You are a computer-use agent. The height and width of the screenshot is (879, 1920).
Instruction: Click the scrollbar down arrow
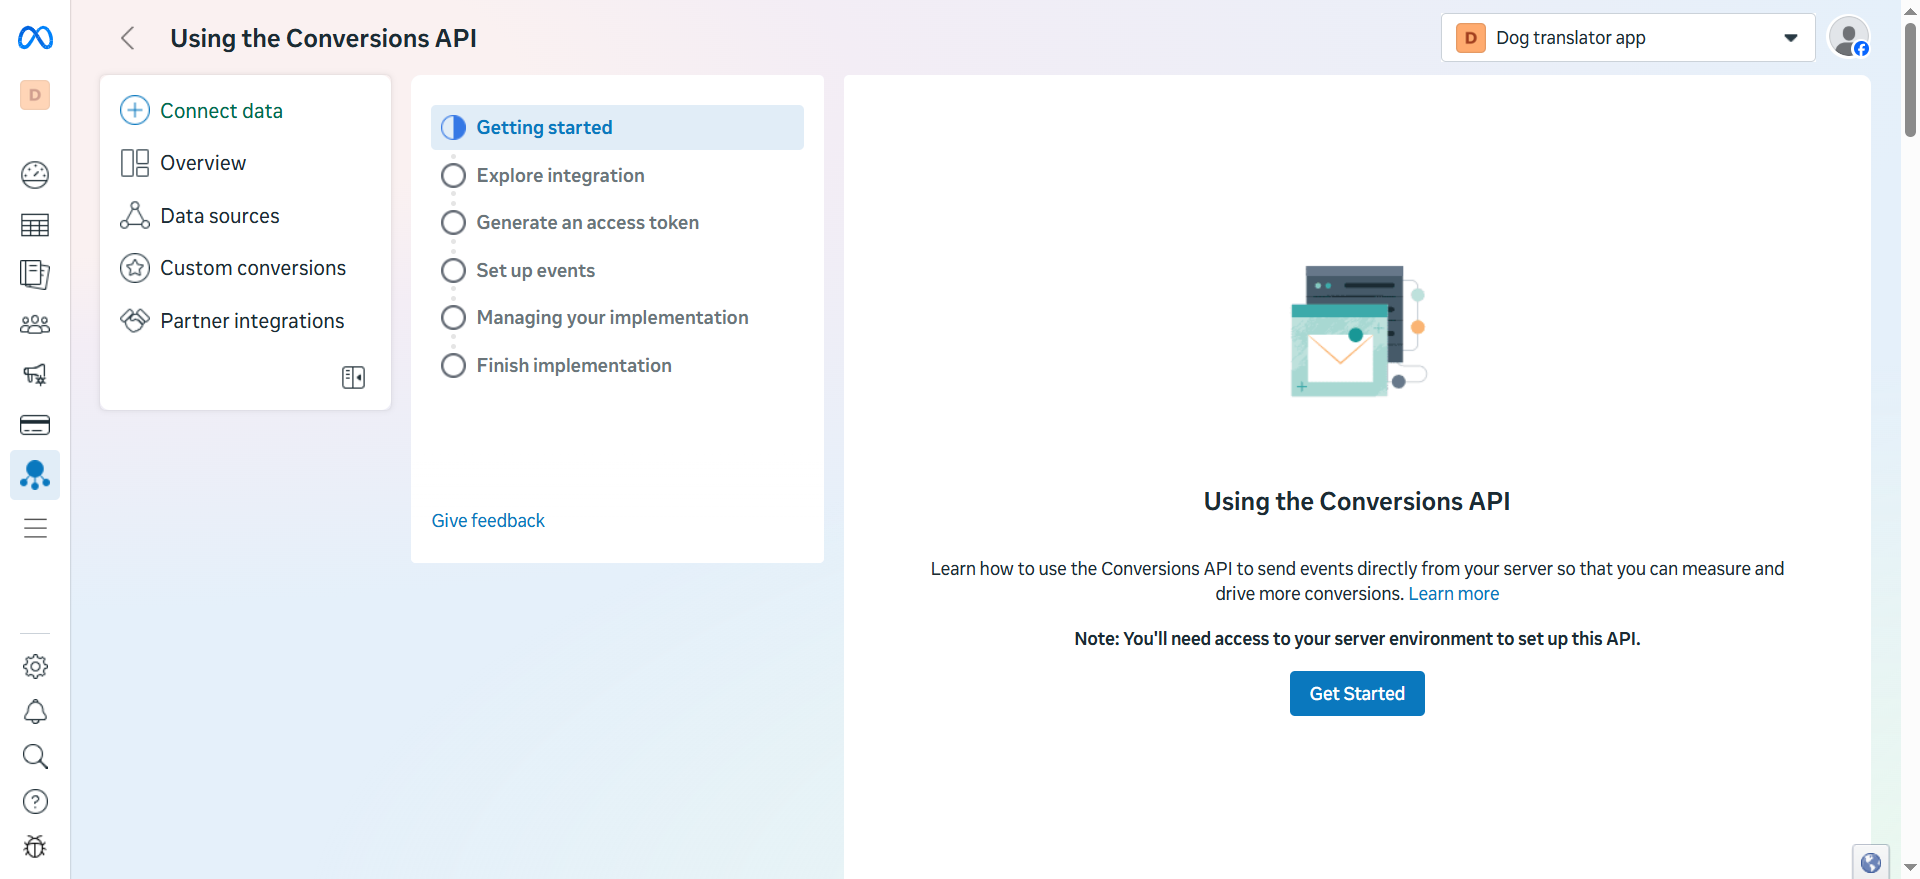pyautogui.click(x=1910, y=868)
